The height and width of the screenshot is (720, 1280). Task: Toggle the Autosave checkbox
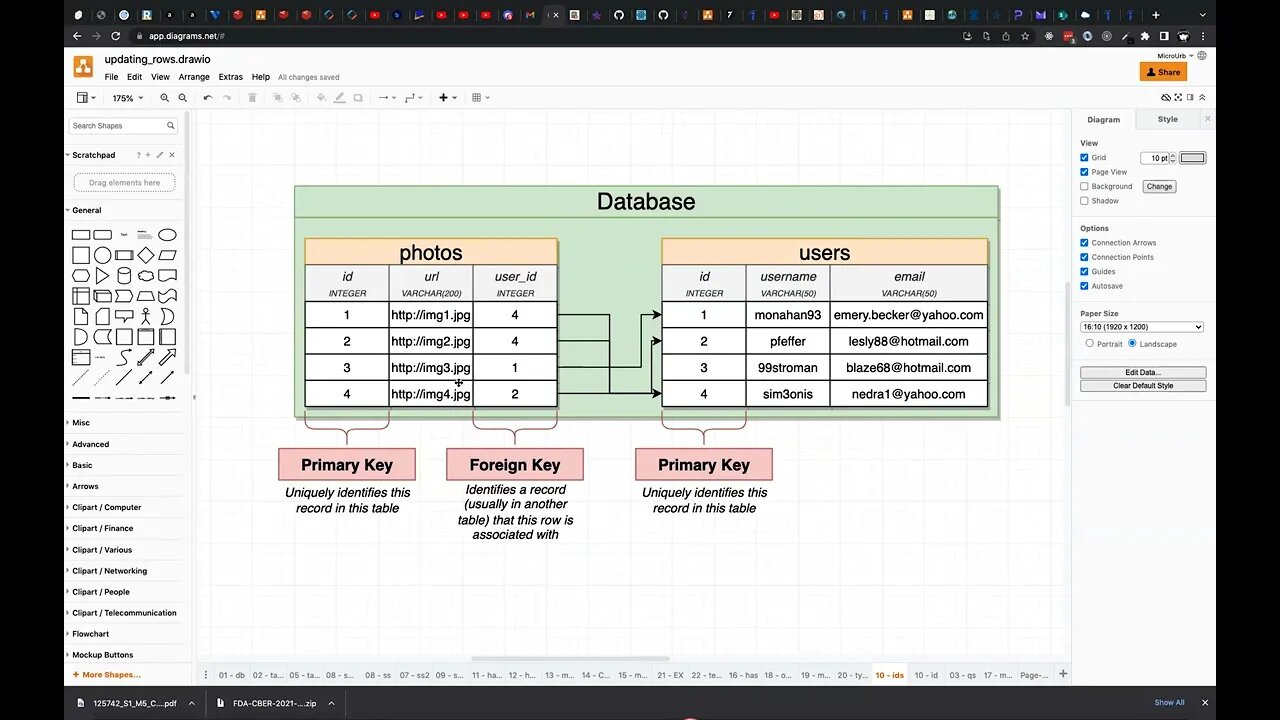tap(1084, 286)
